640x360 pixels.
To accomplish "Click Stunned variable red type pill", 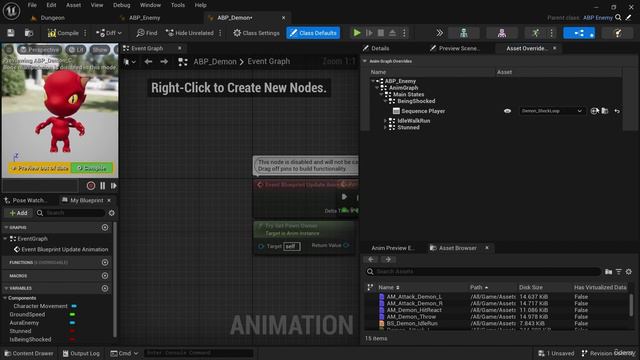I will point(72,331).
